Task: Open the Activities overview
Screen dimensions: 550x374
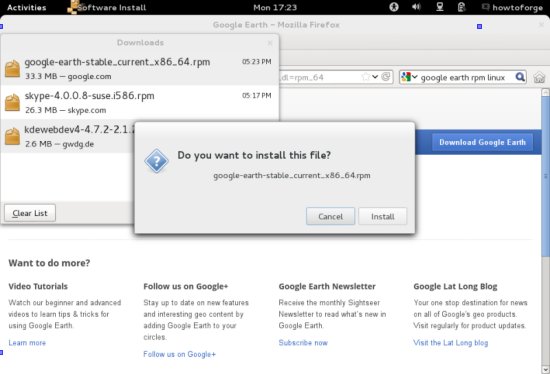Action: pos(27,7)
